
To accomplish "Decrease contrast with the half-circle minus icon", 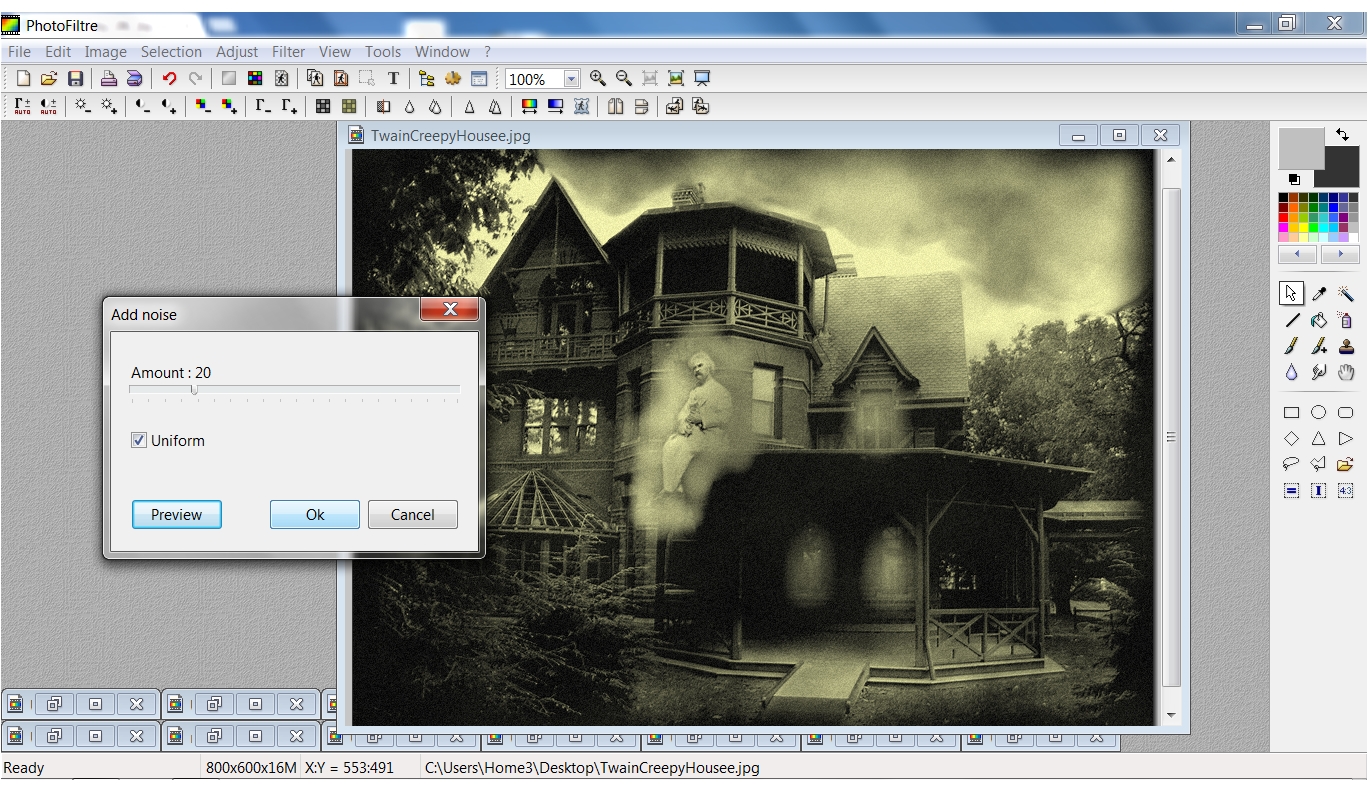I will (x=143, y=106).
